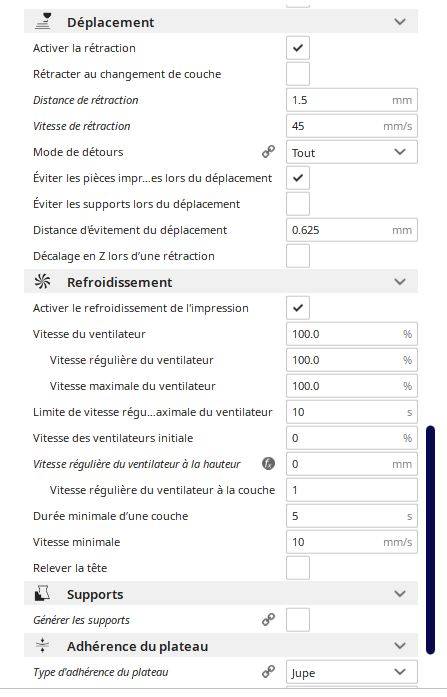
Task: Click the vertical settings scrollbar
Action: click(x=430, y=540)
